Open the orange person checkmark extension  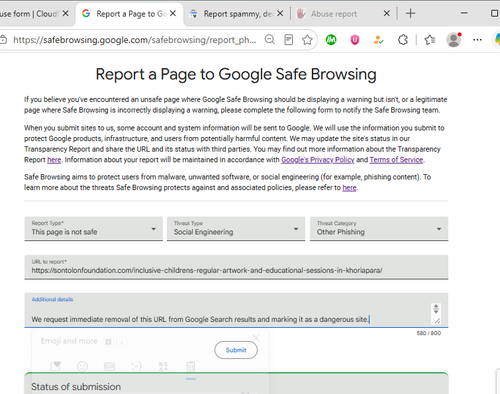pos(378,40)
